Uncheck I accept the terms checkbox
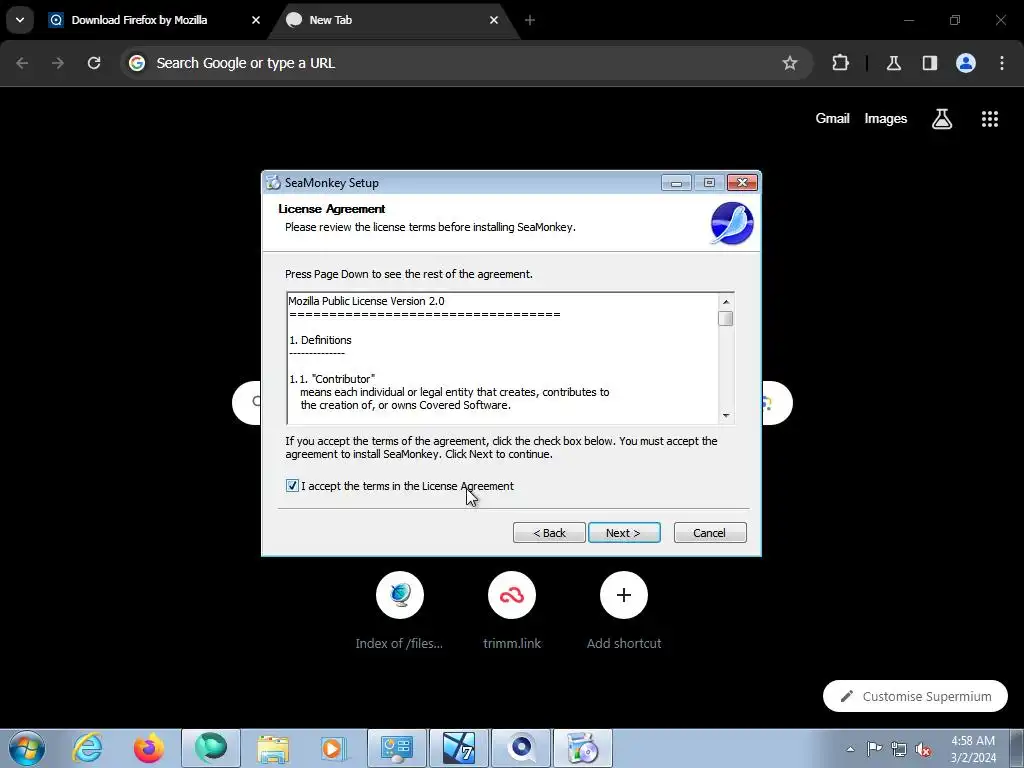Screen dimensions: 1024x768 [x=292, y=486]
